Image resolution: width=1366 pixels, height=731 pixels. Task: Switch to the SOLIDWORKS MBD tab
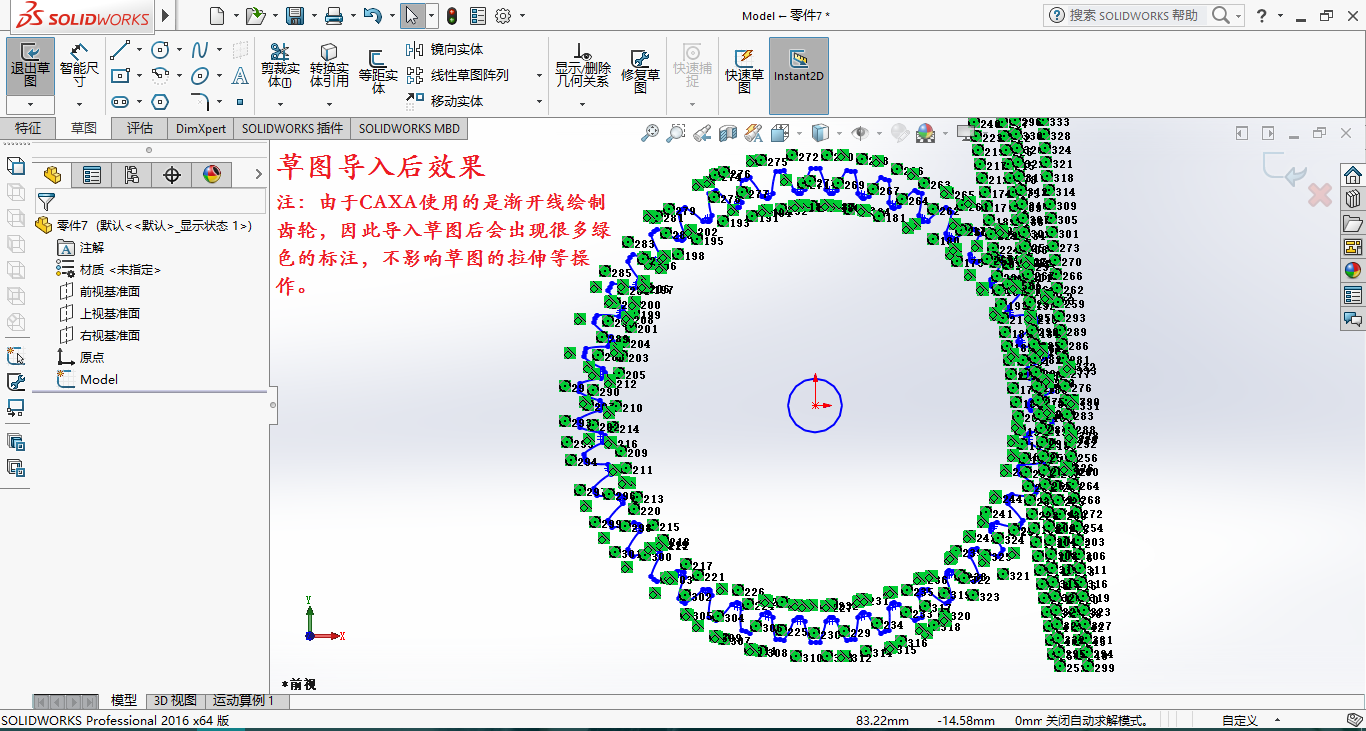coord(410,128)
